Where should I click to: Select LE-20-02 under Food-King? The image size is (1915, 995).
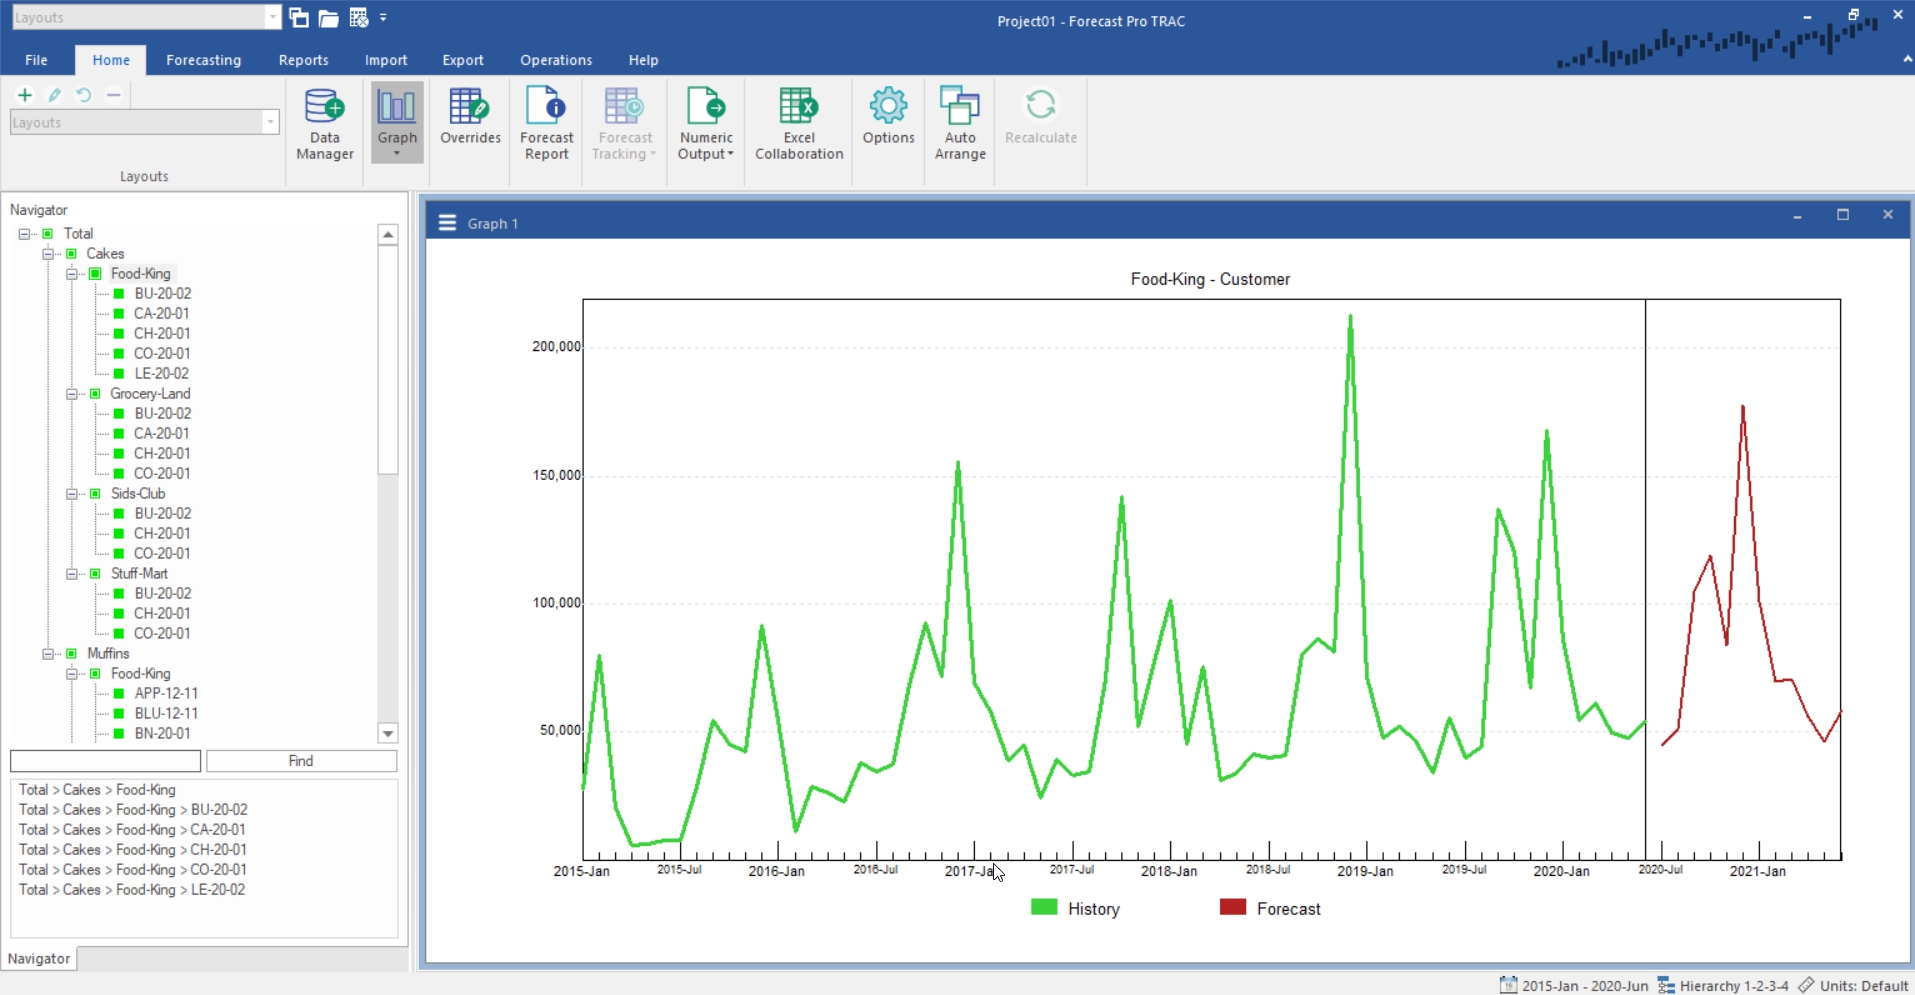click(162, 373)
